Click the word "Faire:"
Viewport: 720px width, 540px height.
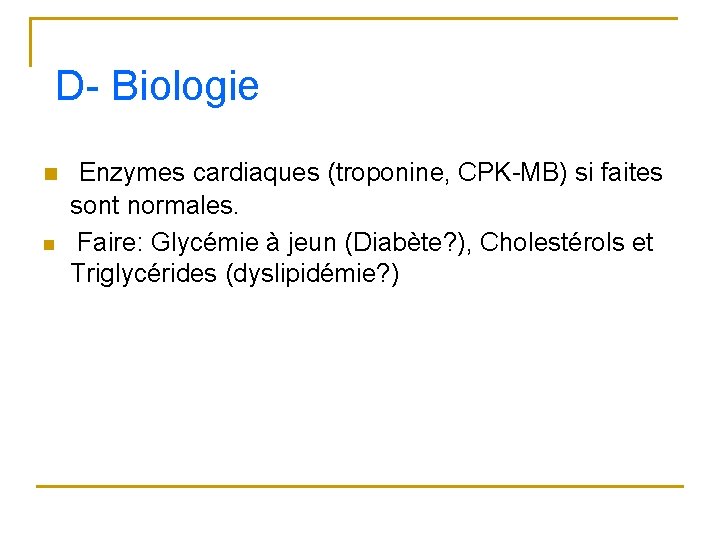(110, 242)
